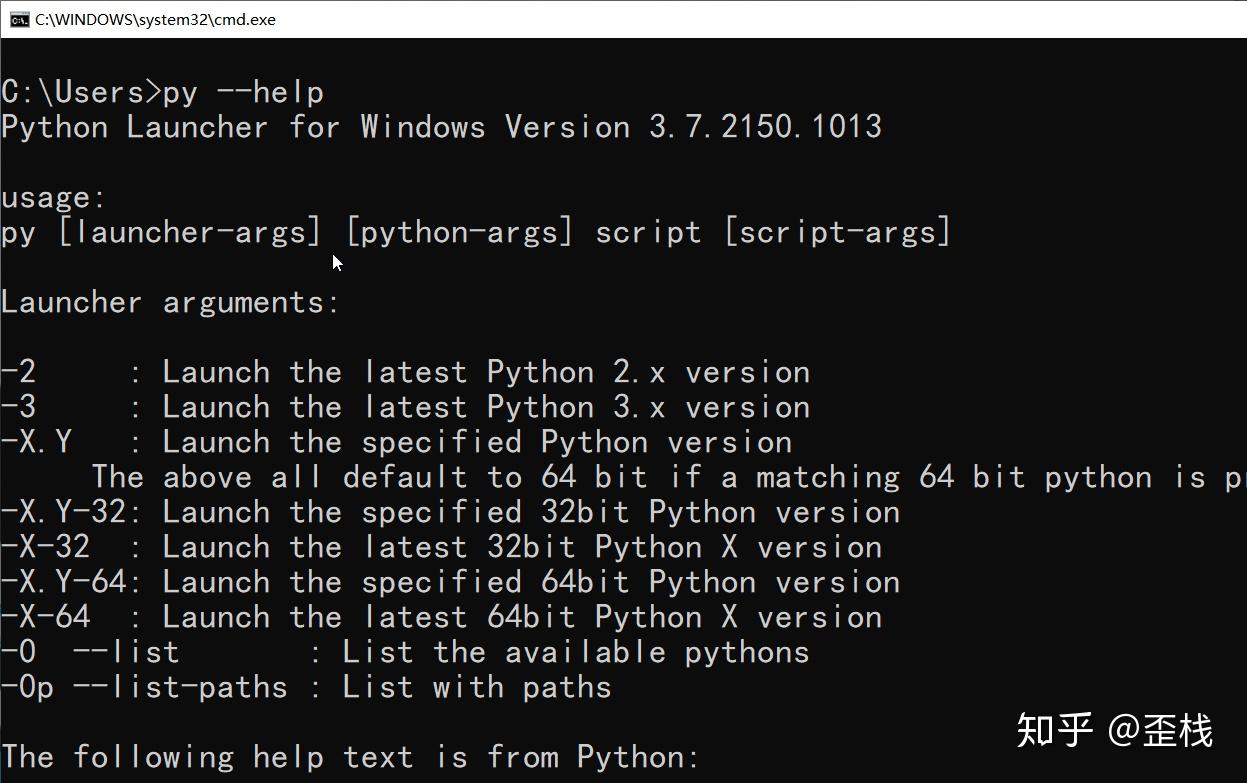Viewport: 1247px width, 783px height.
Task: Select the -3 launcher argument line
Action: point(400,406)
